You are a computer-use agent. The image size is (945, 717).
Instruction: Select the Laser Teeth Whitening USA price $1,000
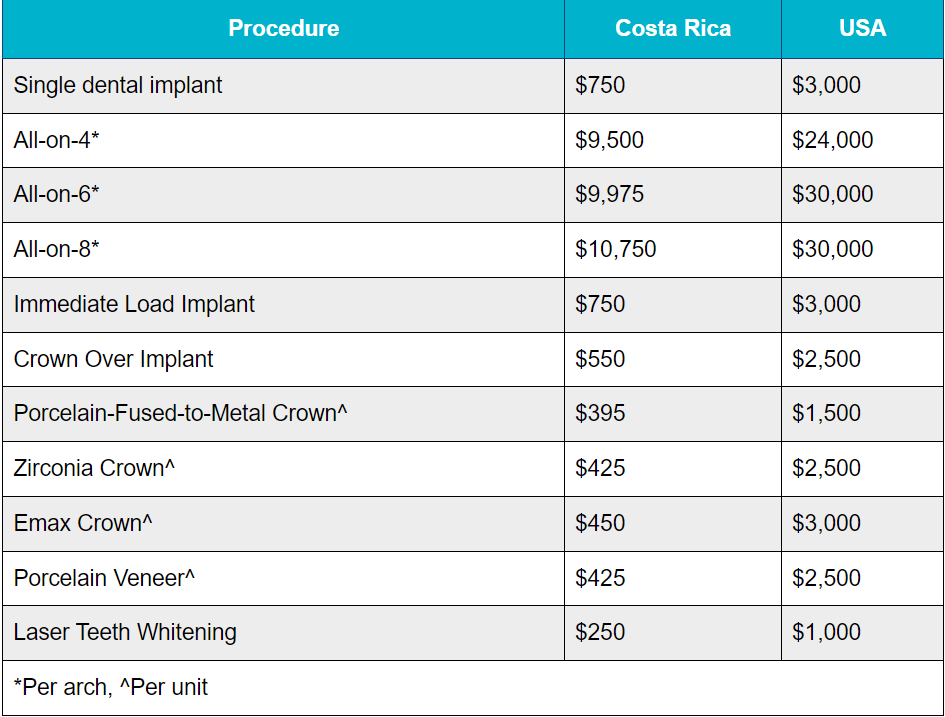coord(826,632)
